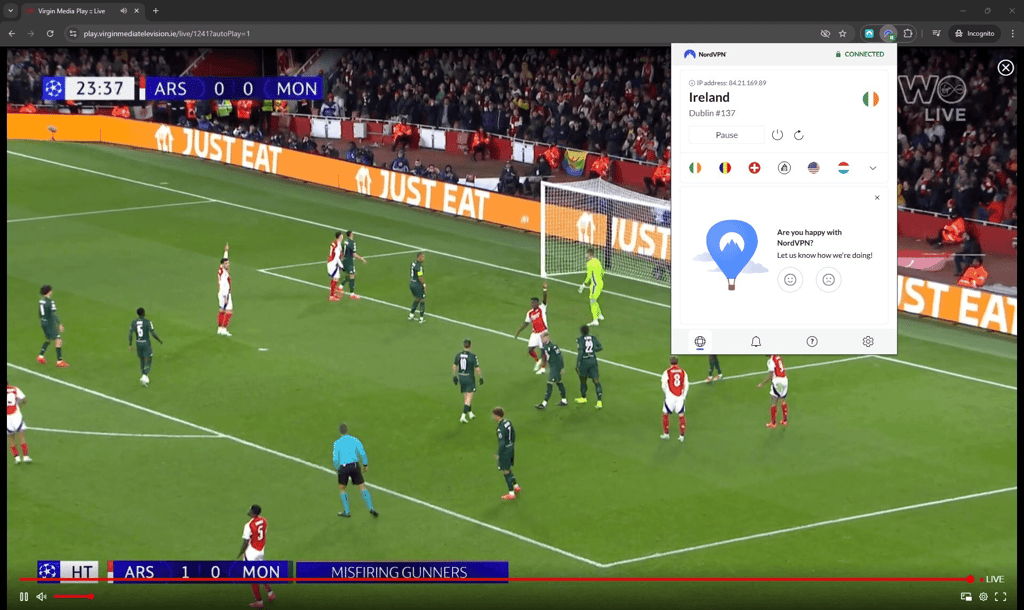Mute the video player volume
1024x610 pixels.
41,596
